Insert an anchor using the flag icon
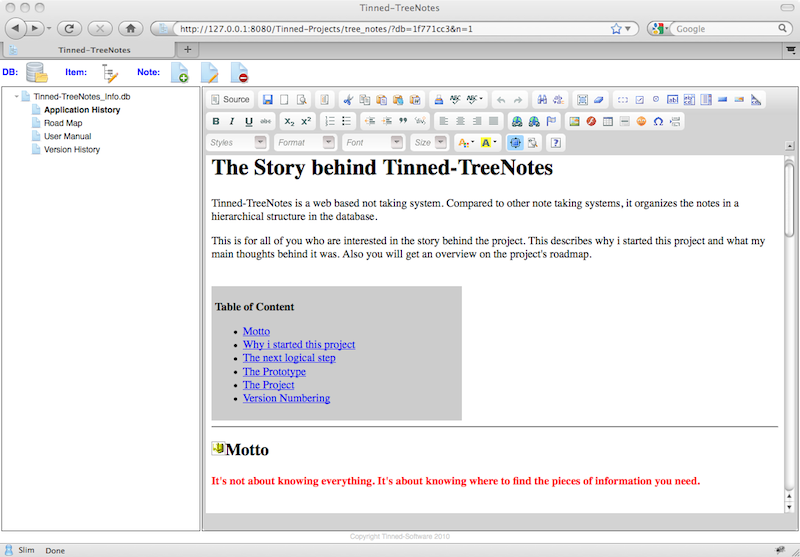This screenshot has width=800, height=557. click(551, 121)
